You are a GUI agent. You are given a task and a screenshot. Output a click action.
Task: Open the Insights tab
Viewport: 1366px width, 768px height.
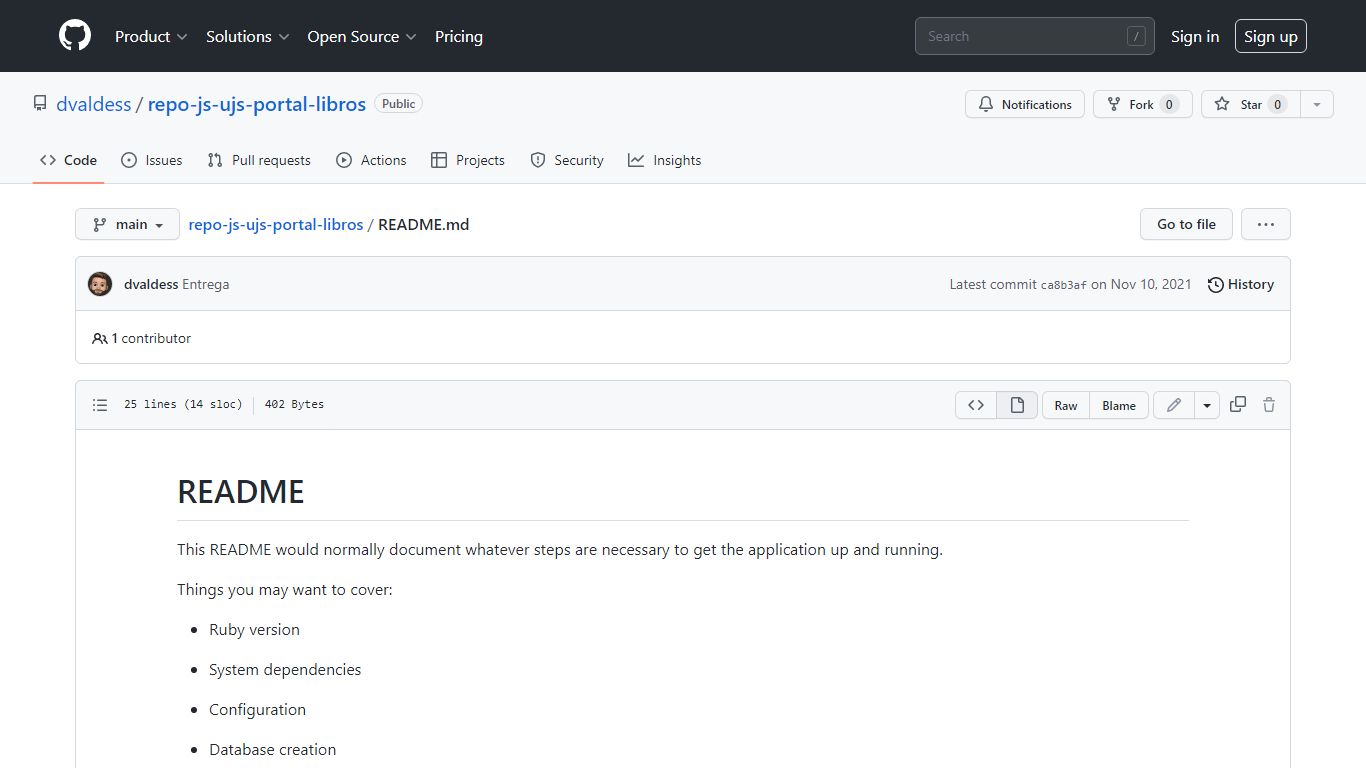coord(665,160)
